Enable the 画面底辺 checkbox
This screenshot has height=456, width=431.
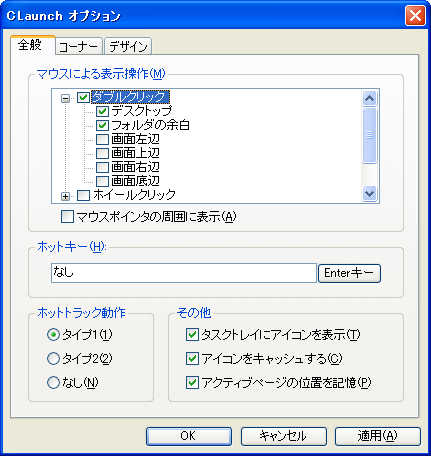point(102,181)
